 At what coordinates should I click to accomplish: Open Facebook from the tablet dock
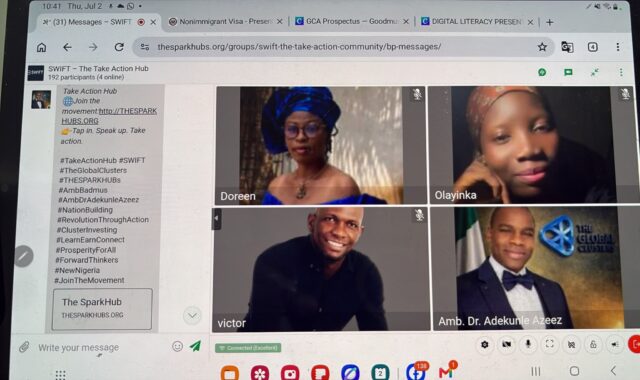415,372
